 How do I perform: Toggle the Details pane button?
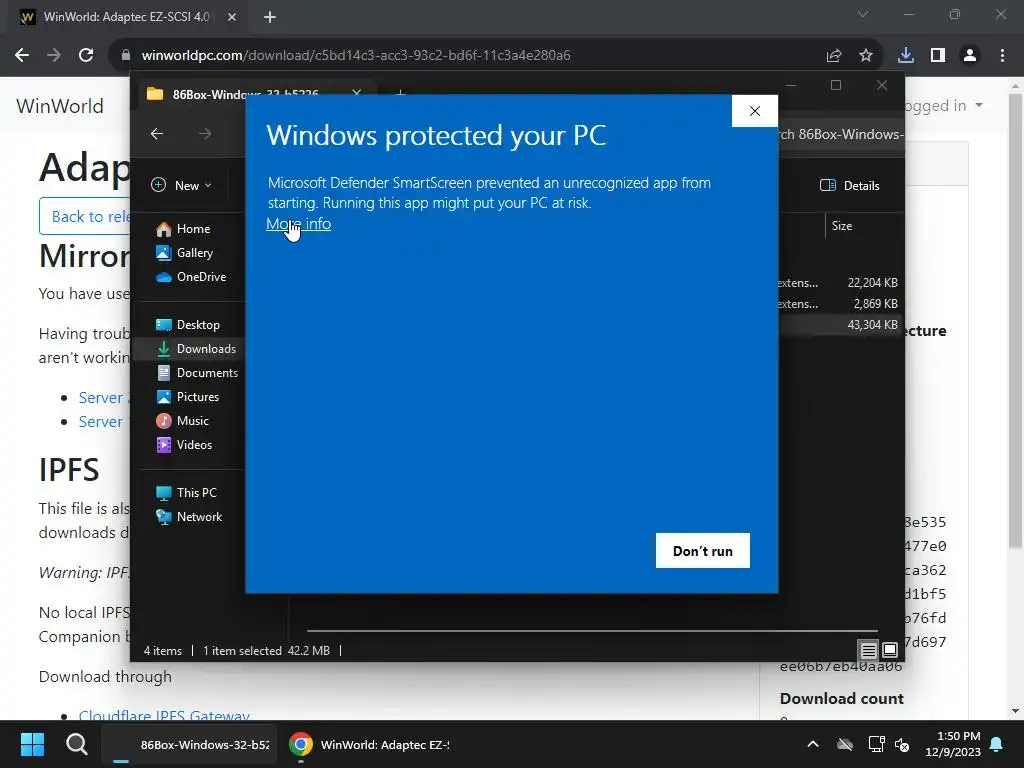[850, 185]
